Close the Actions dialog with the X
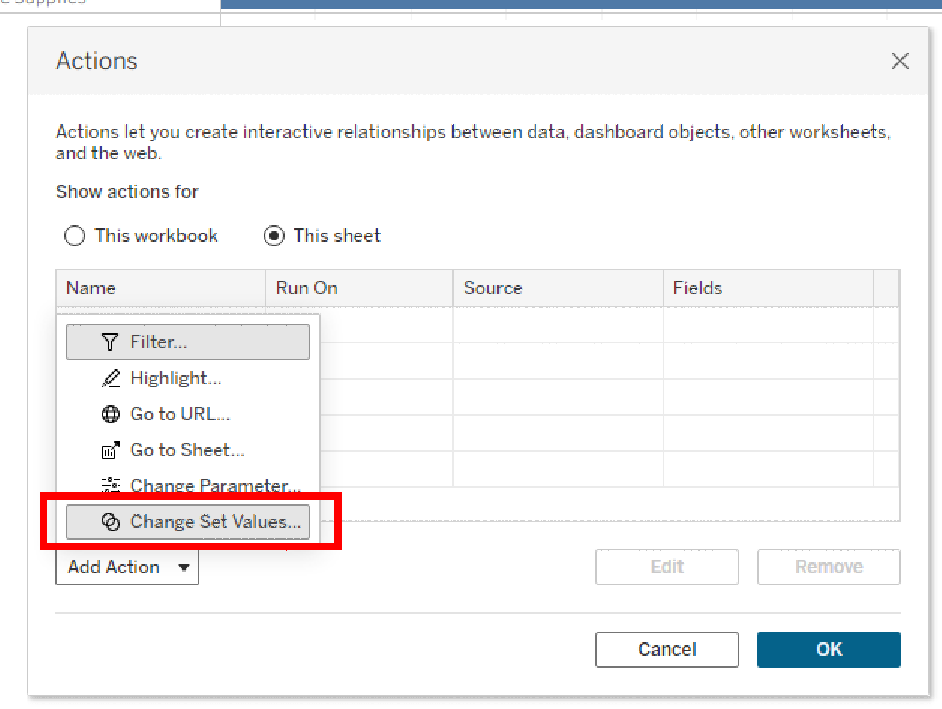 point(900,61)
